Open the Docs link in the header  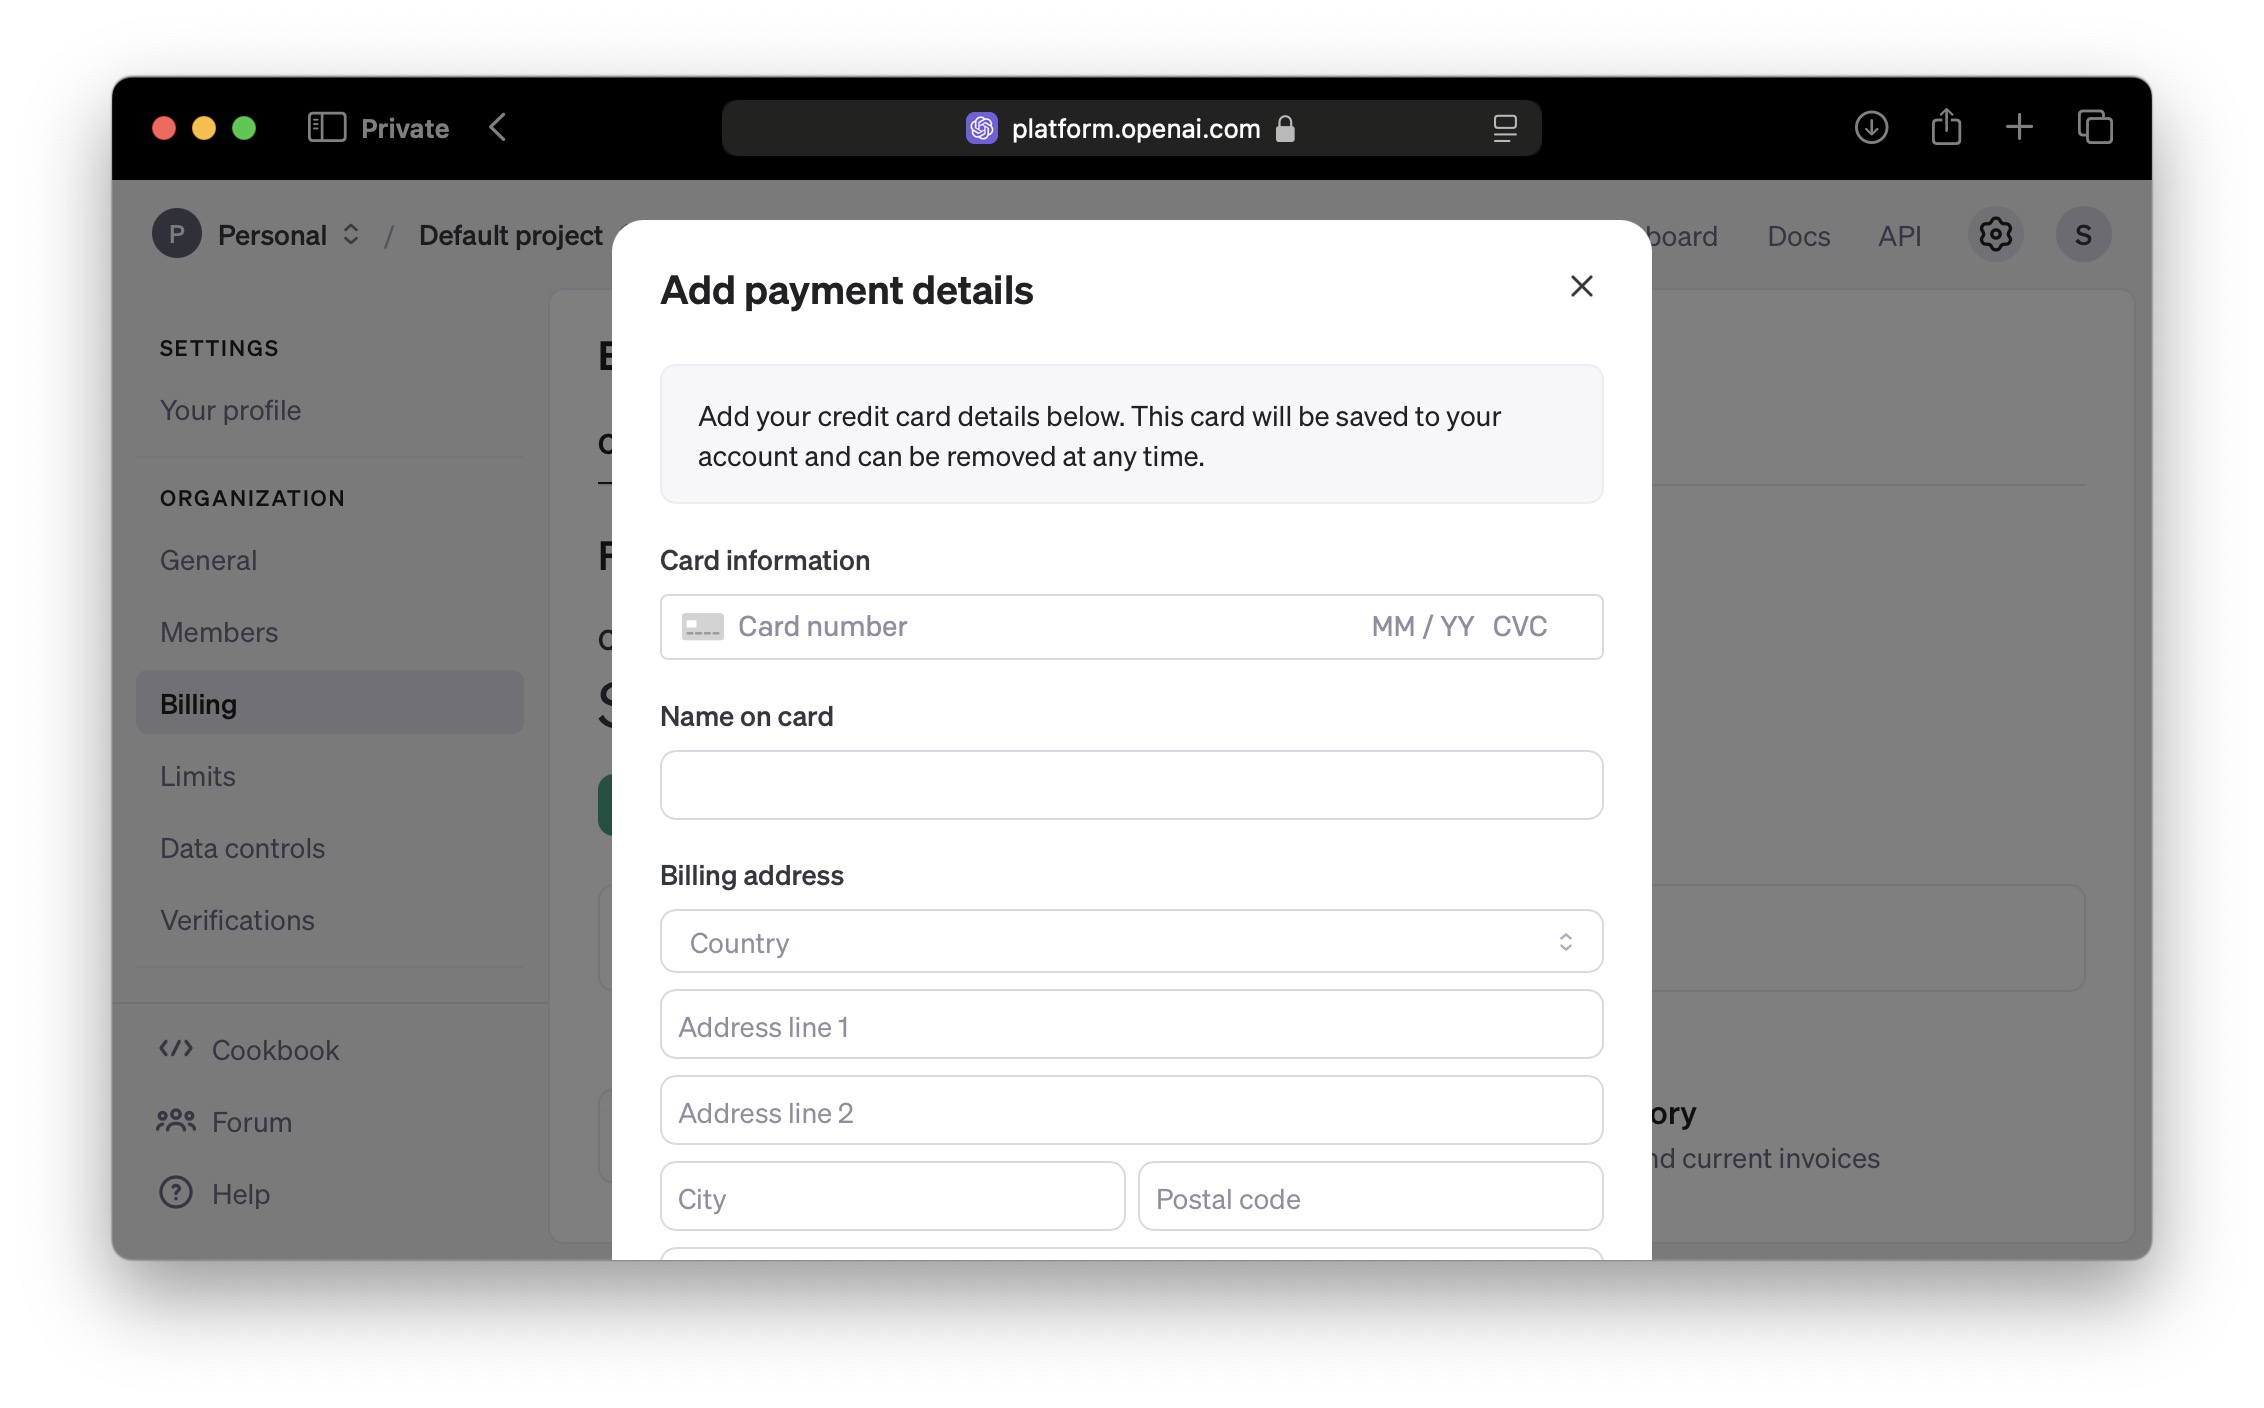(x=1798, y=236)
